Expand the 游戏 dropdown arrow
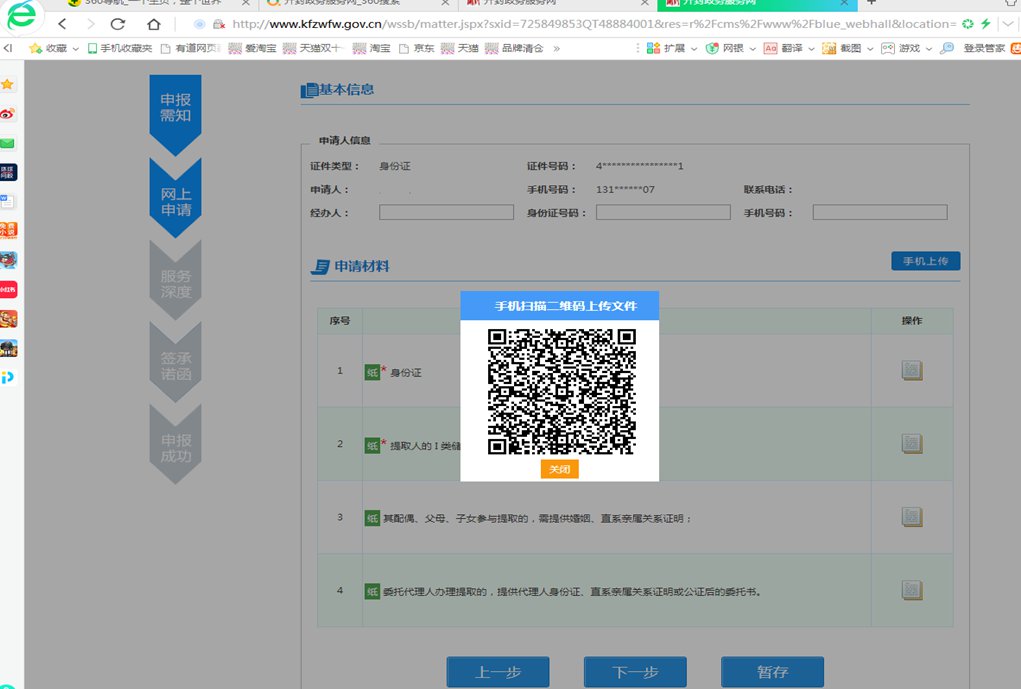The height and width of the screenshot is (689, 1021). (x=929, y=49)
